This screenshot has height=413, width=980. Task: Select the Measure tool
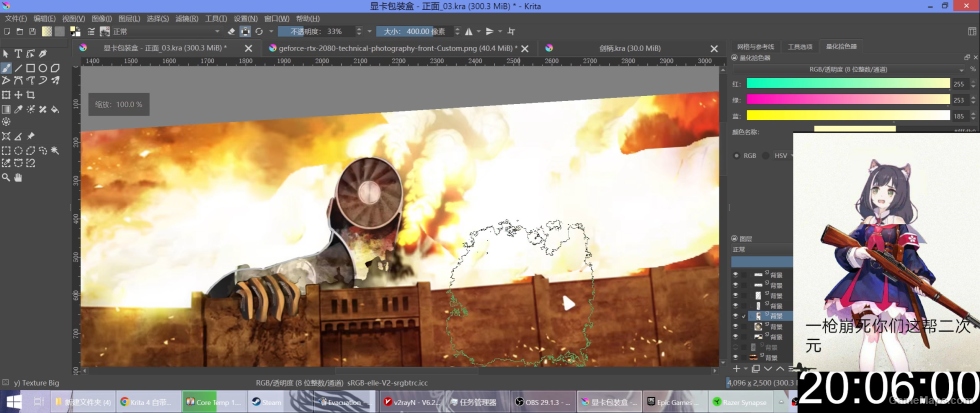pos(18,136)
